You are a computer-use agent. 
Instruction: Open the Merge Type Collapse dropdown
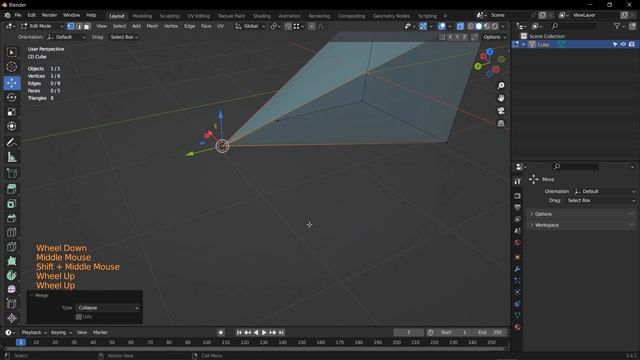108,308
